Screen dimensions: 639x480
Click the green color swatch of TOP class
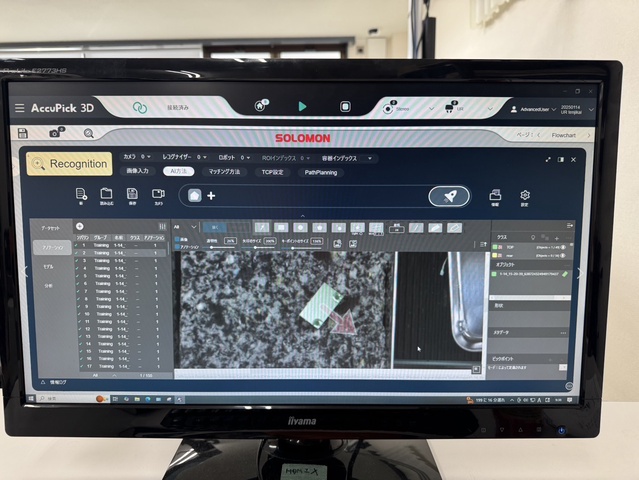pos(495,247)
